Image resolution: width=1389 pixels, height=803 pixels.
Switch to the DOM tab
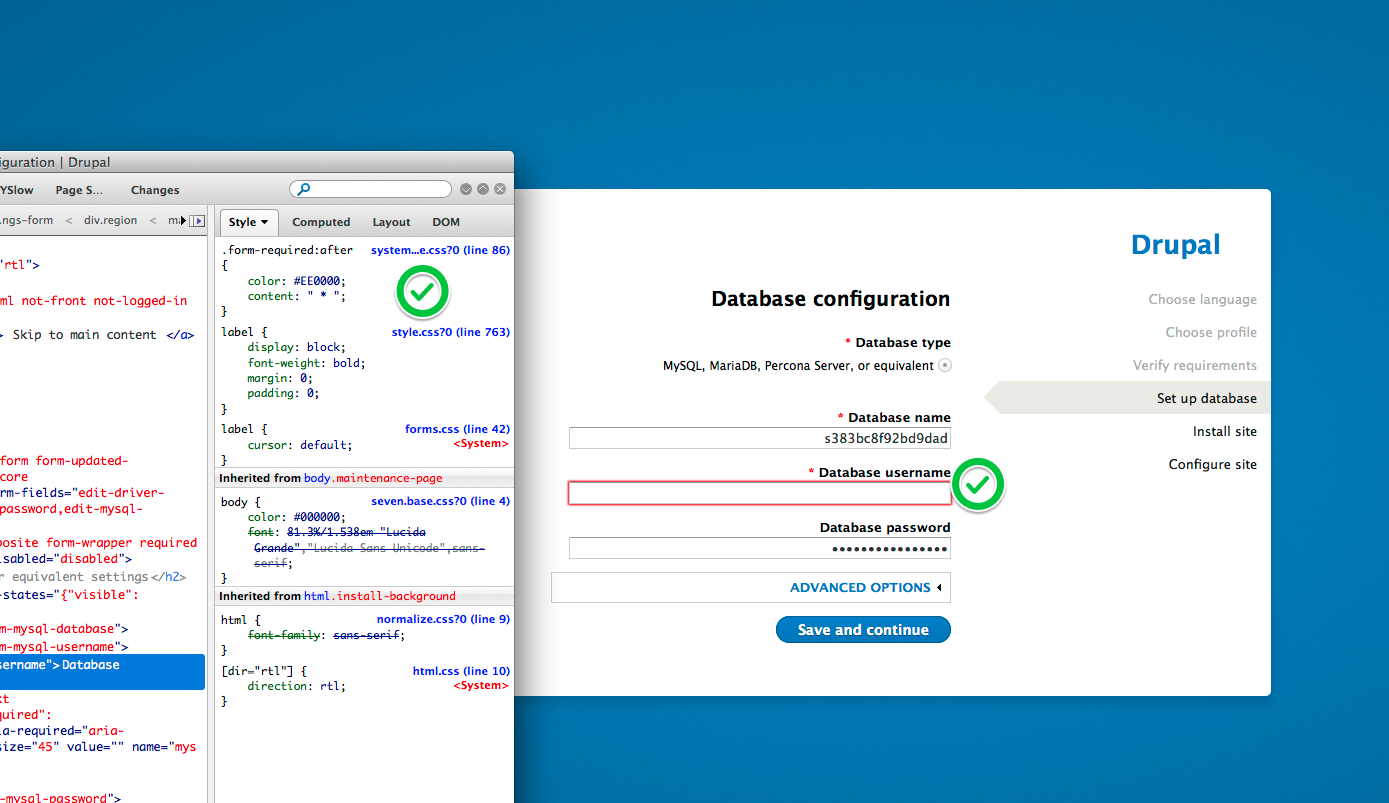coord(446,222)
